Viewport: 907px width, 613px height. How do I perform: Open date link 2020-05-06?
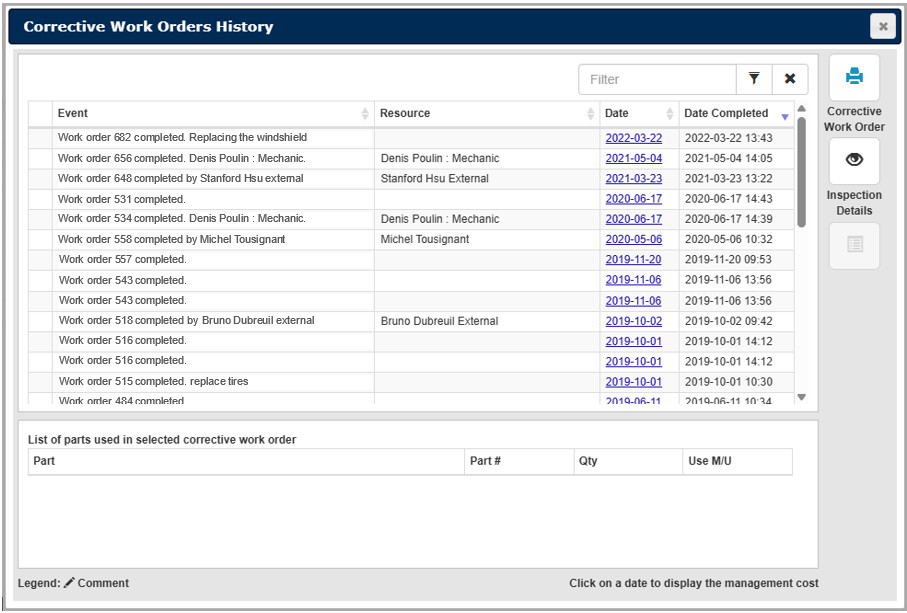tap(633, 240)
